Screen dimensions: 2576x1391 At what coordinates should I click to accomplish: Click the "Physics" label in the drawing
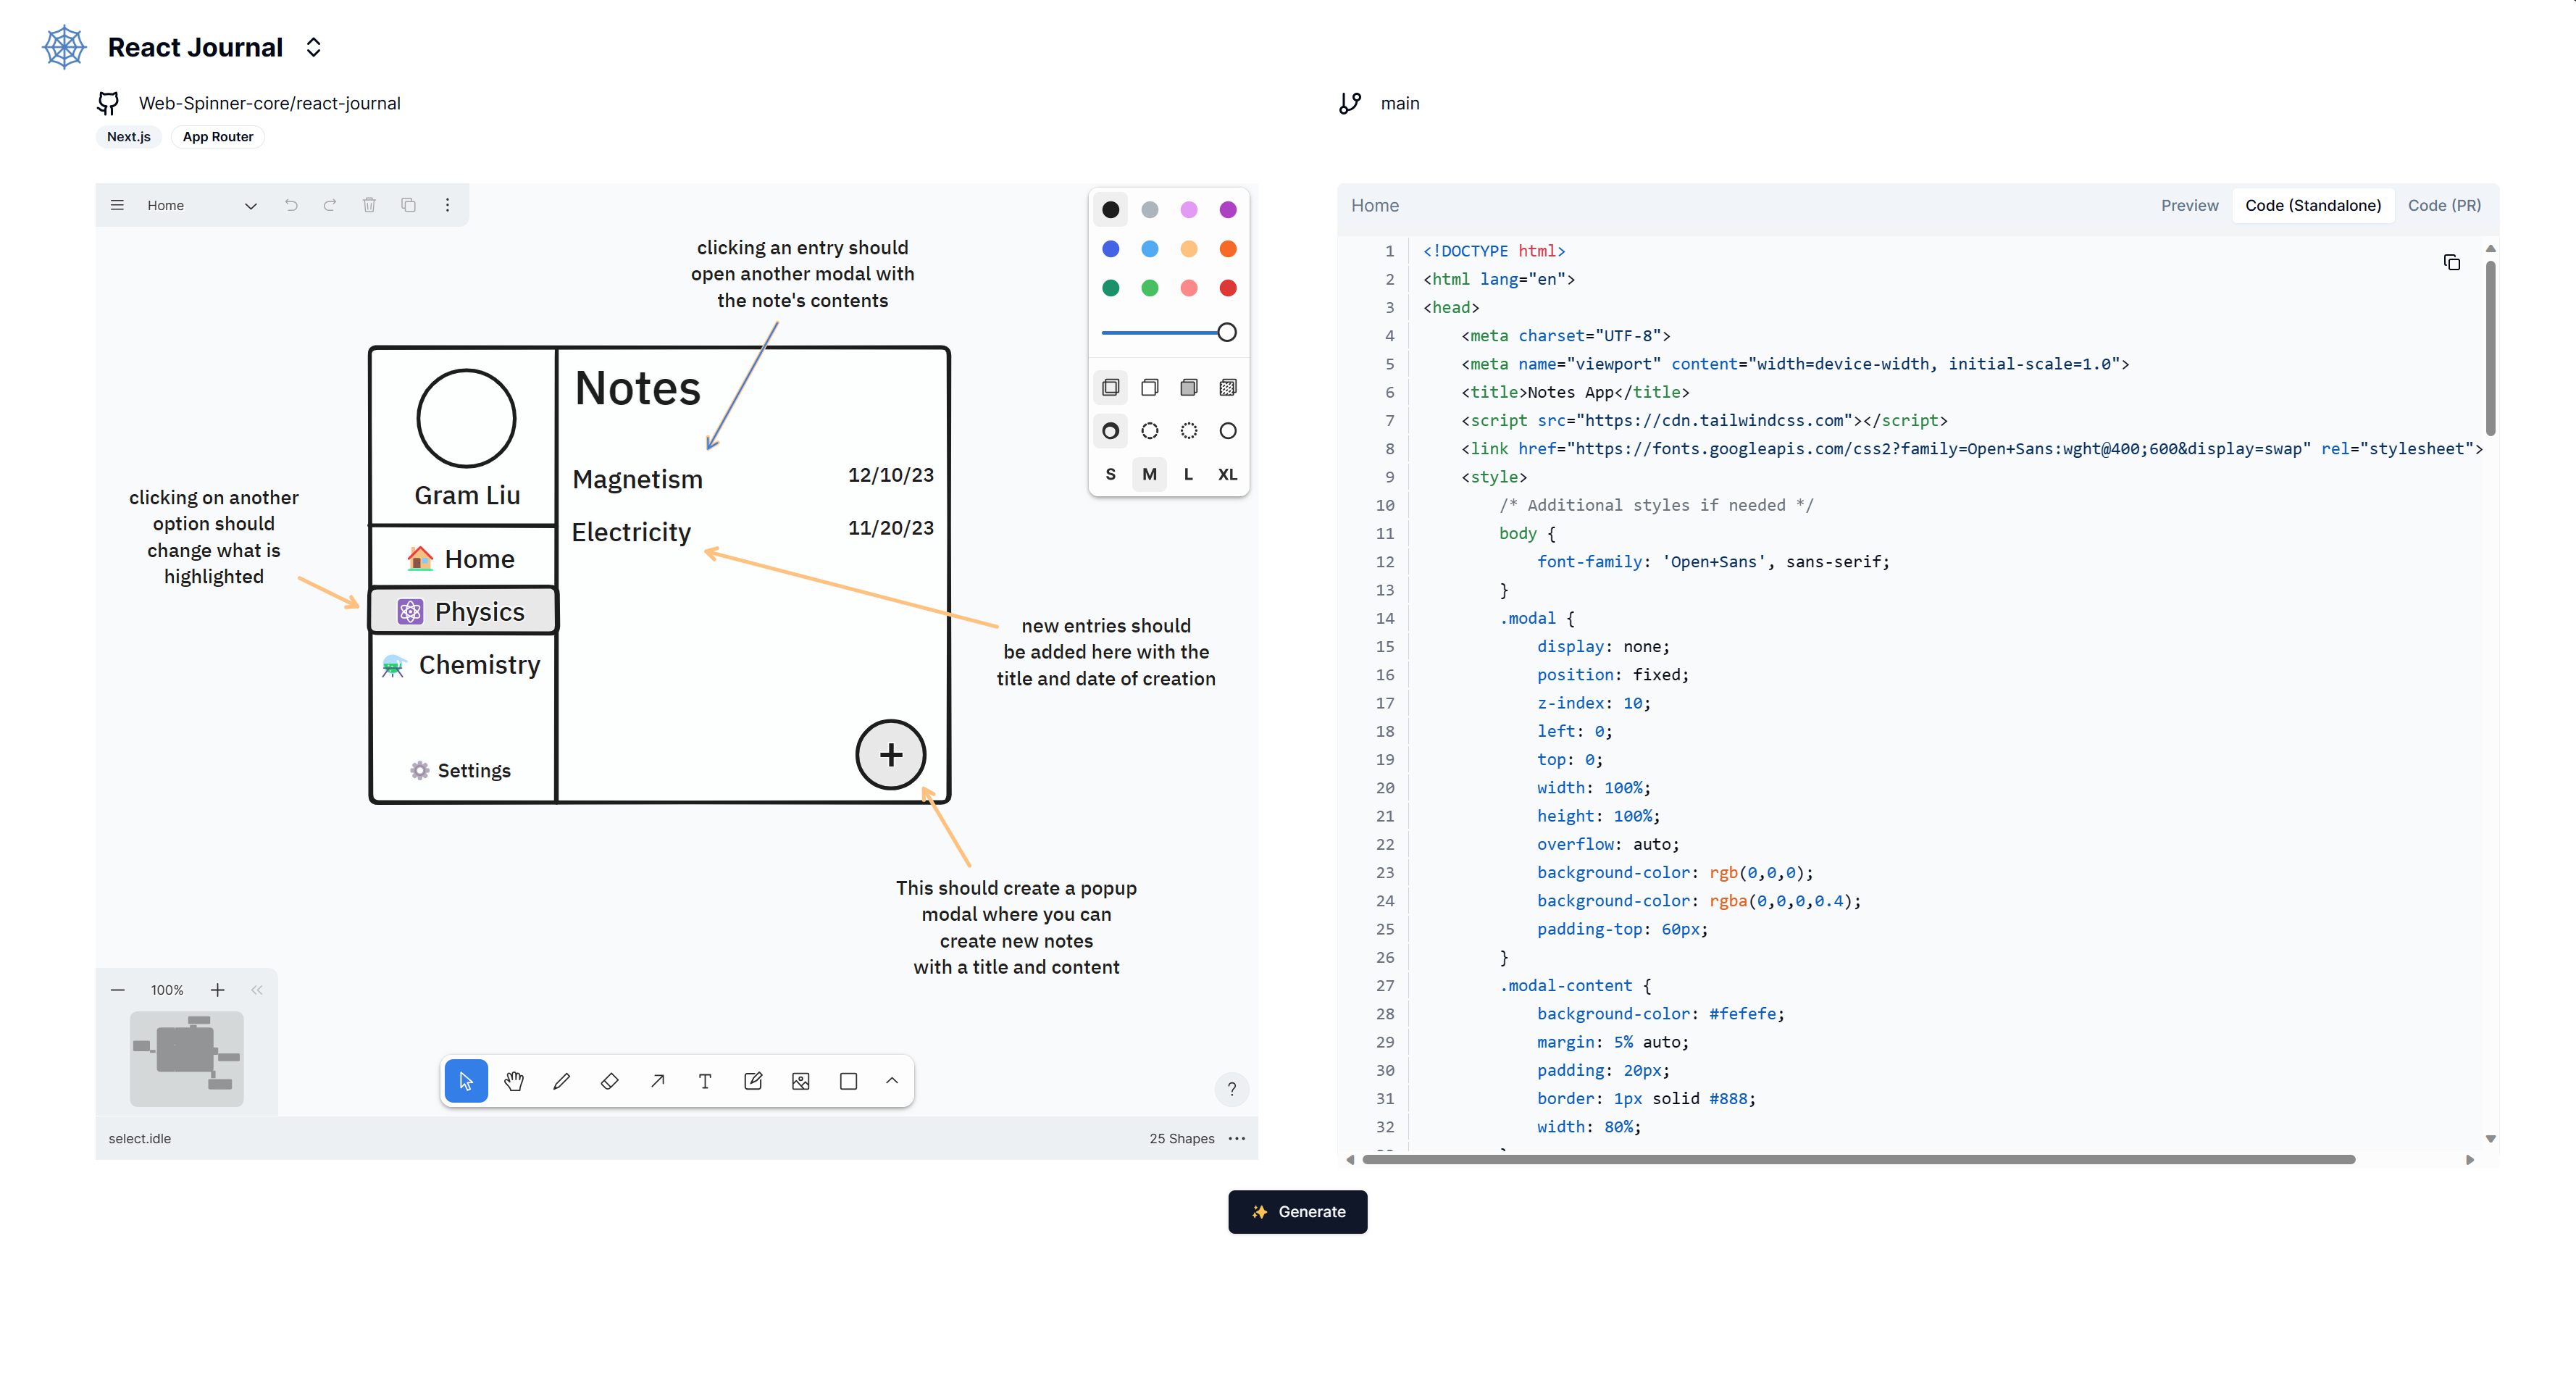tap(479, 611)
